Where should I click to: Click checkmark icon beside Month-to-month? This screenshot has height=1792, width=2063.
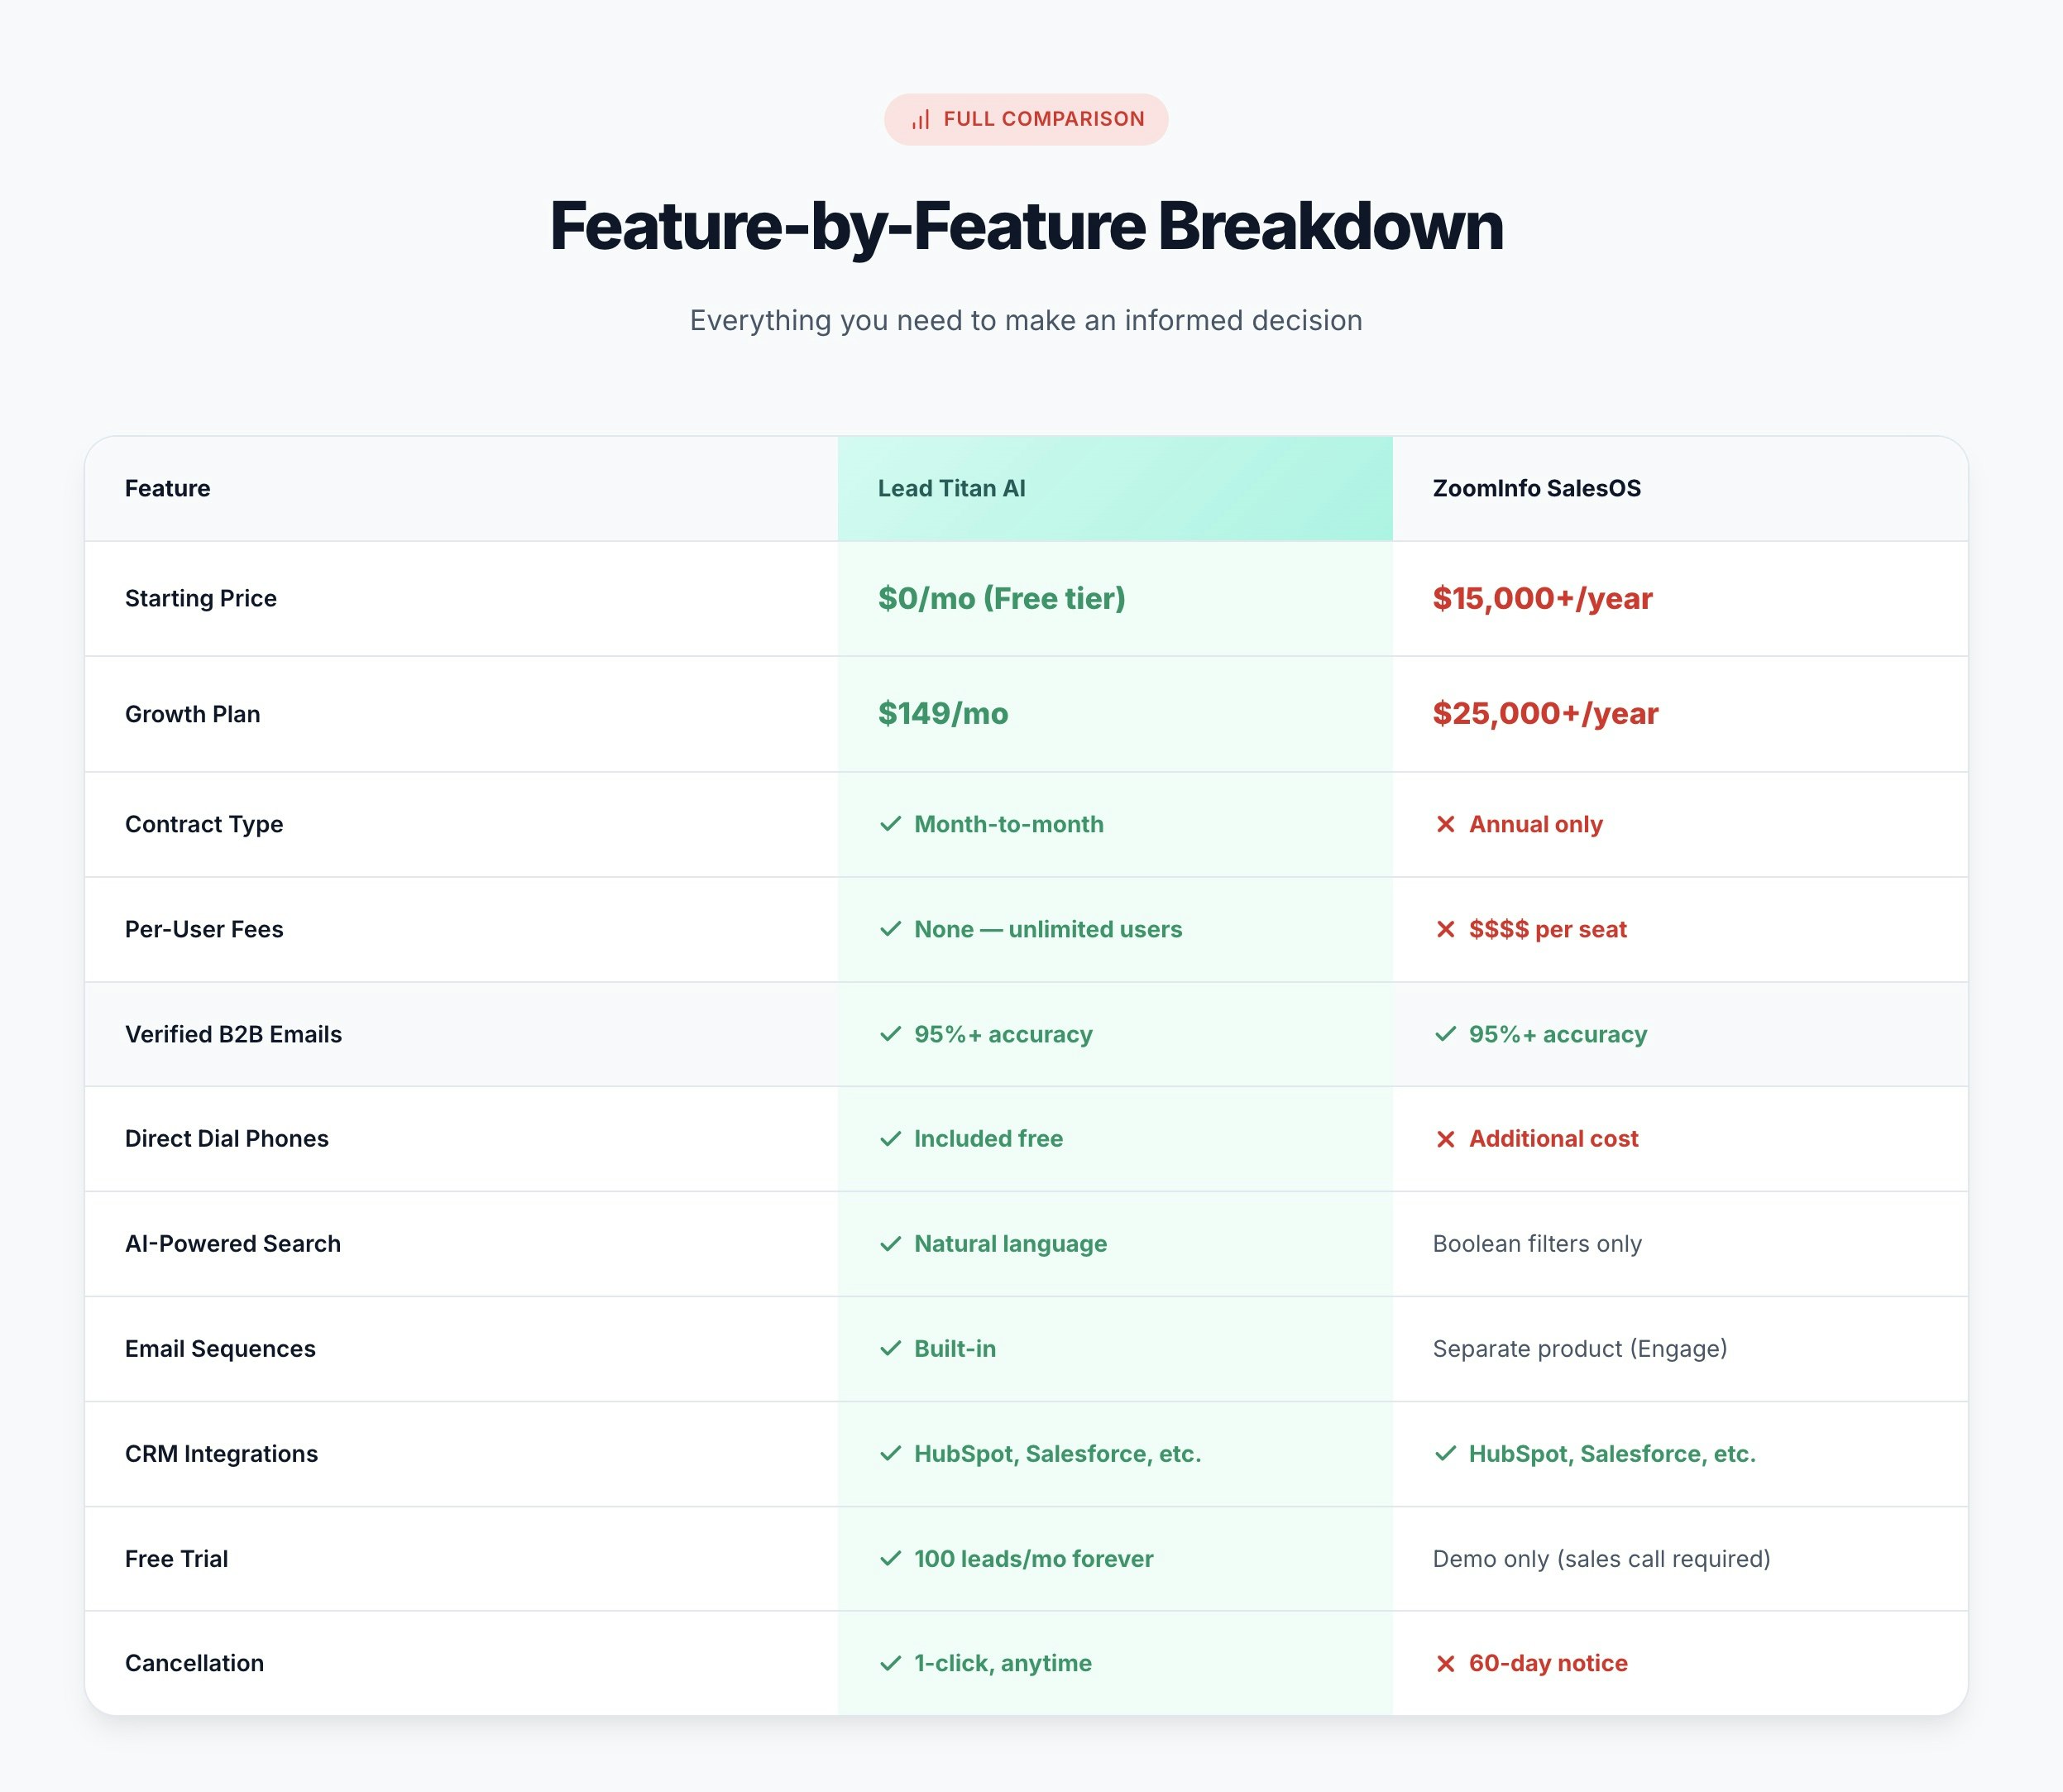click(890, 824)
